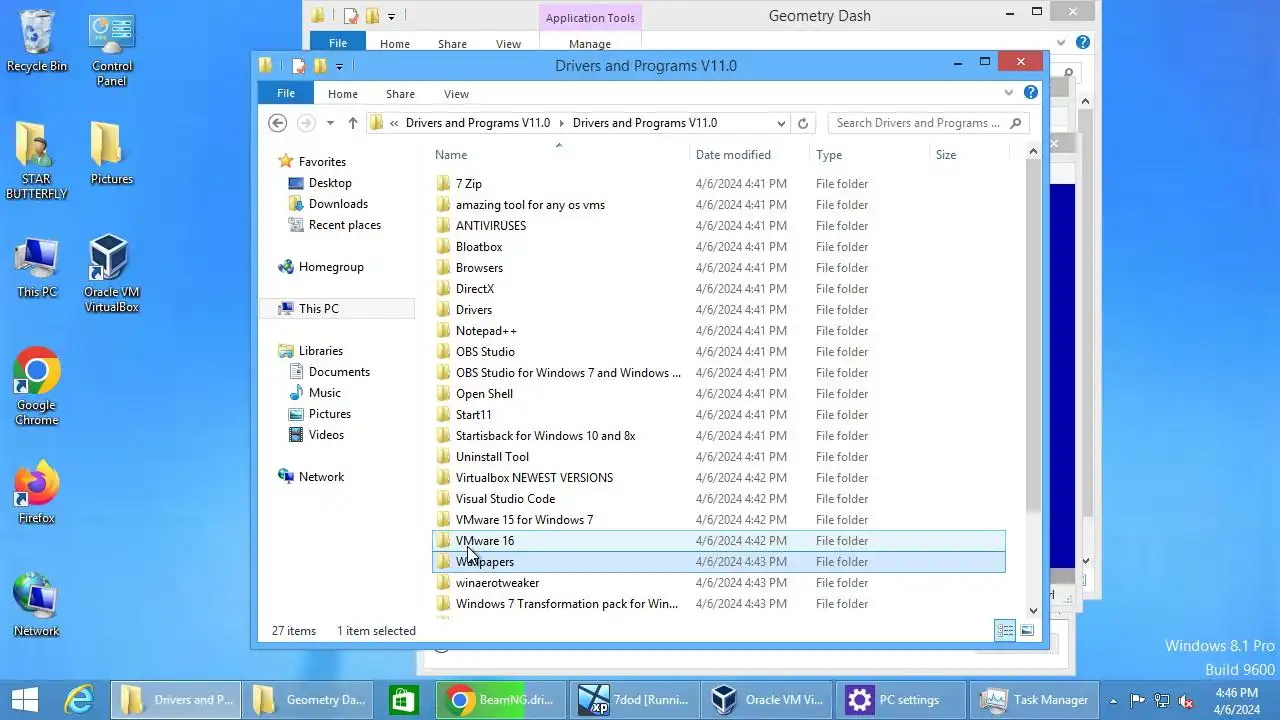
Task: Switch to the BeamNG Chrome taskbar window
Action: point(500,700)
